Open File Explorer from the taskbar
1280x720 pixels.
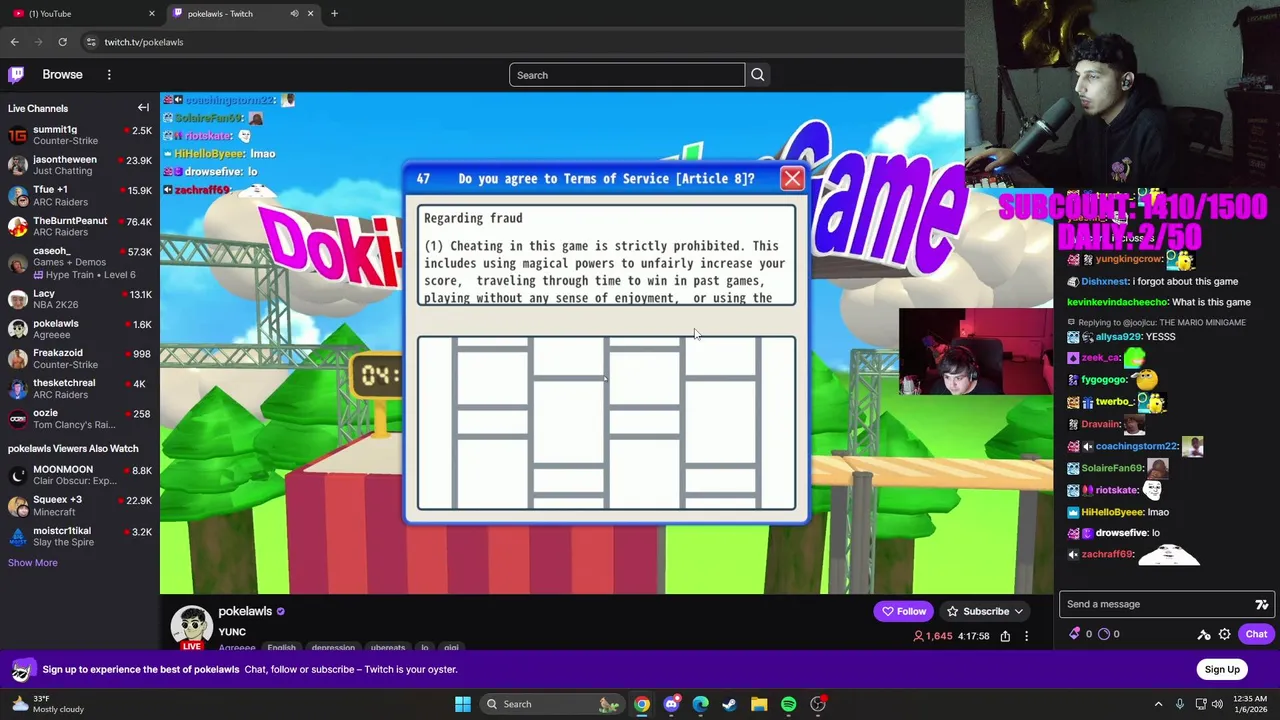click(759, 704)
